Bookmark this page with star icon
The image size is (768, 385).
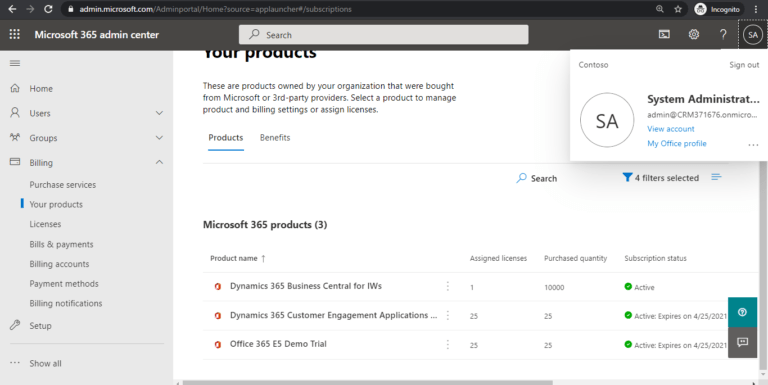[678, 9]
